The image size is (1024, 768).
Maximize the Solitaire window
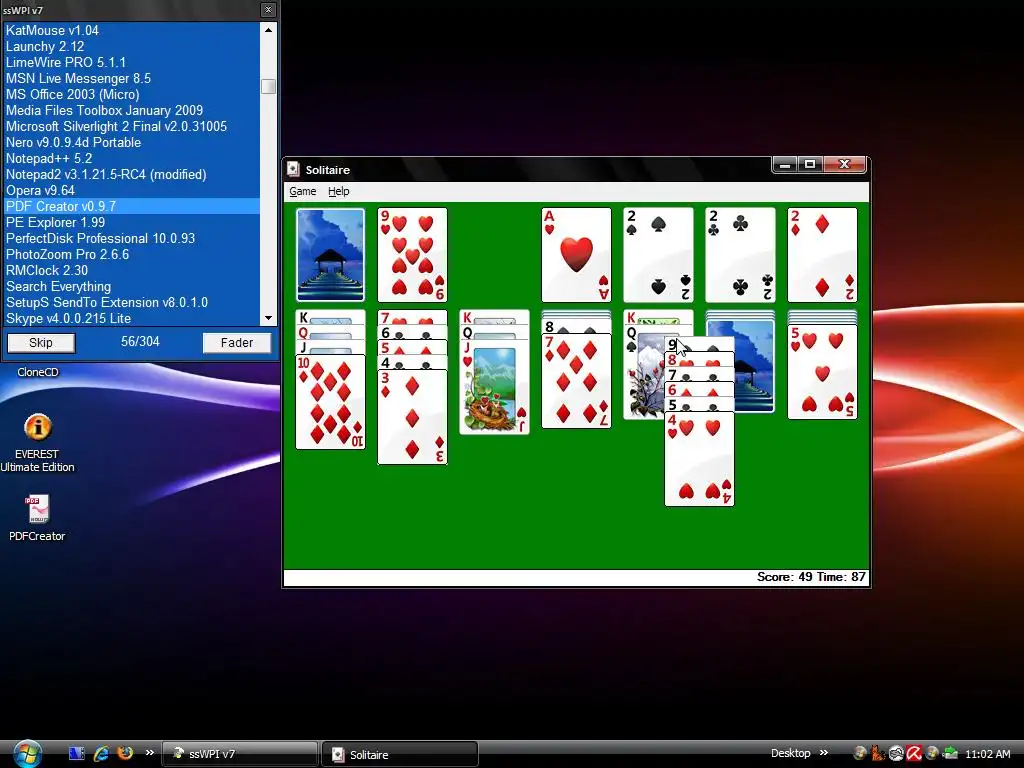click(x=810, y=165)
